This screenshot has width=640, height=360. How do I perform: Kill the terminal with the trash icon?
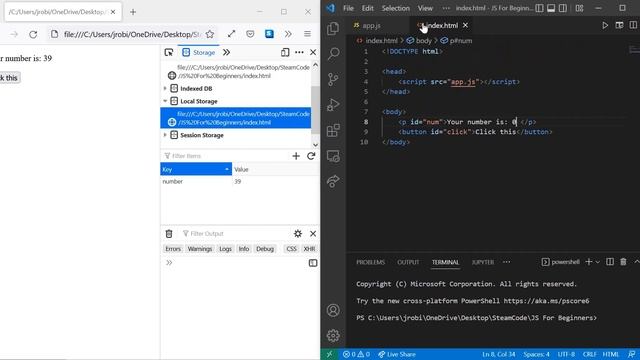point(623,262)
